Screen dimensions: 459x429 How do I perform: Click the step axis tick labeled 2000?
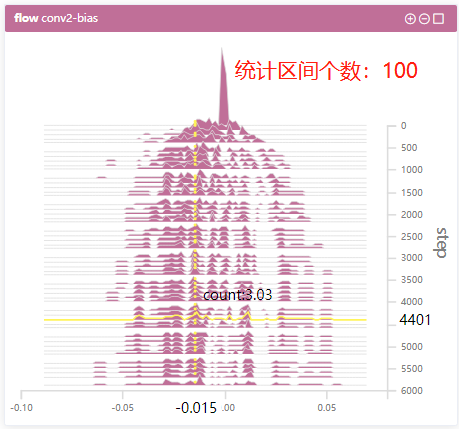coord(412,214)
